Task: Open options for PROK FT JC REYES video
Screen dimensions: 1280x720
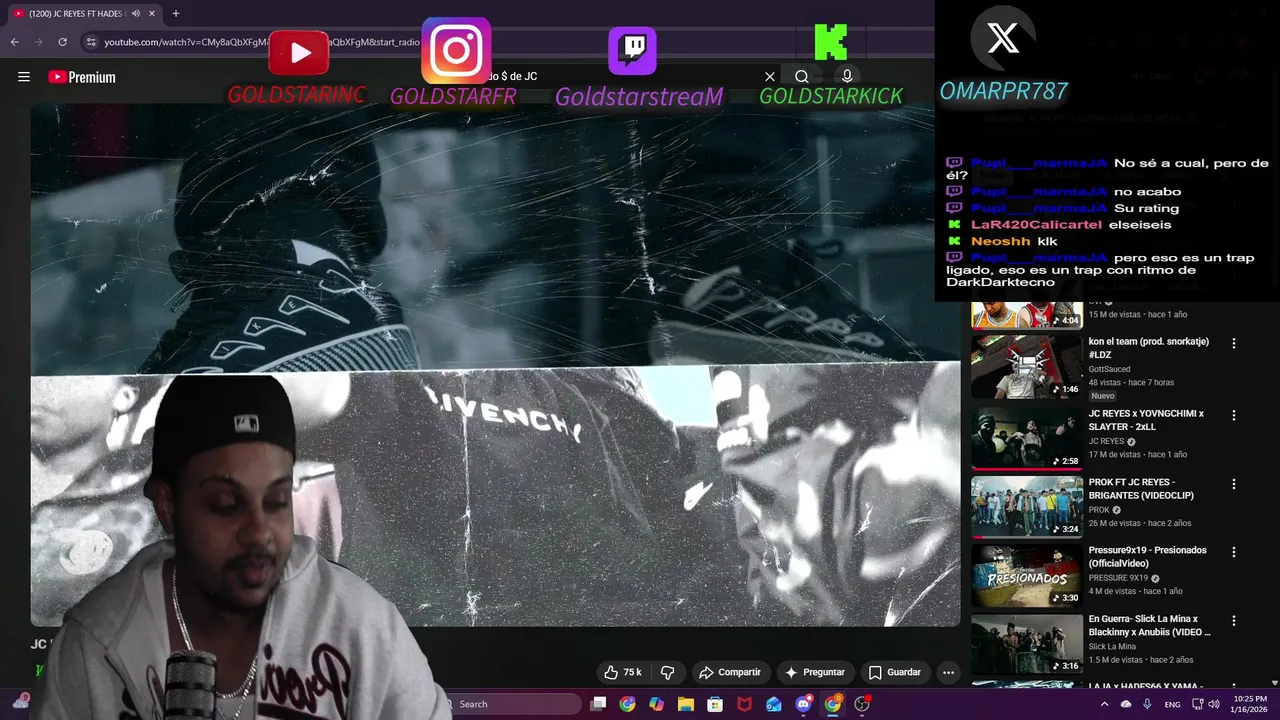Action: pos(1233,484)
